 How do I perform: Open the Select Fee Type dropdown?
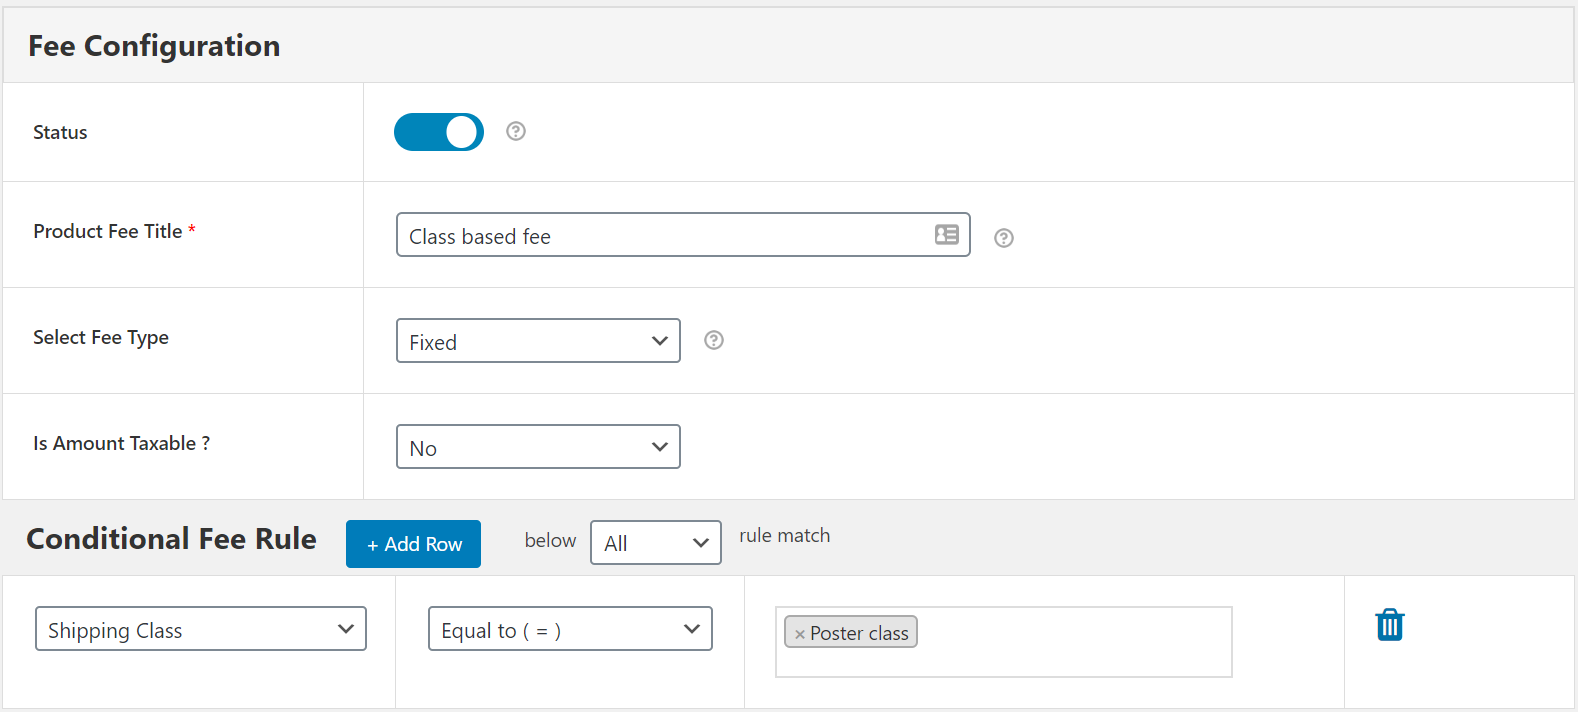538,341
